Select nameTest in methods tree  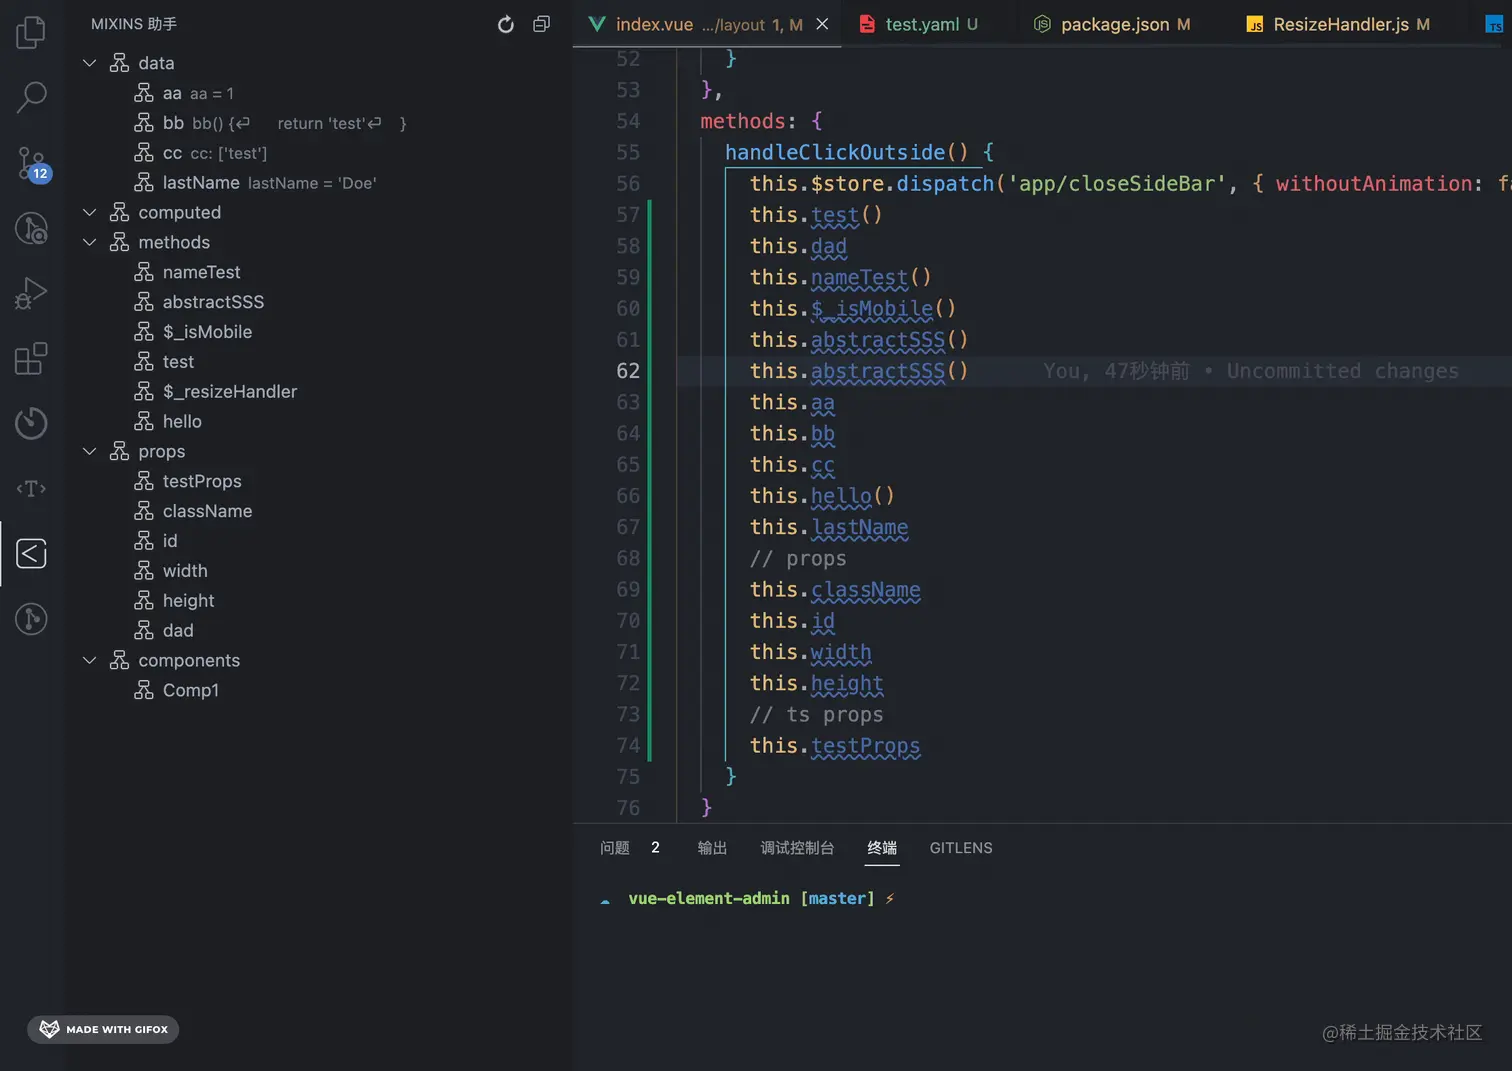point(318,272)
